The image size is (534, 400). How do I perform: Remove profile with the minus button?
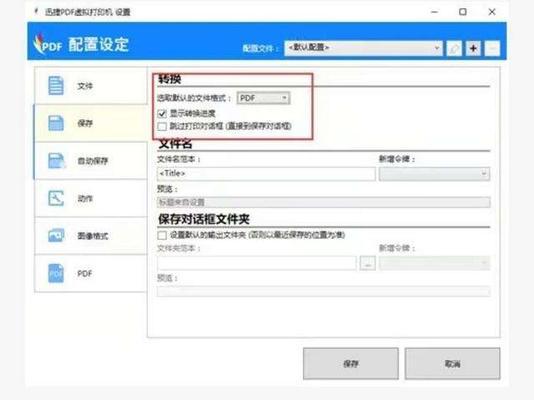coord(492,48)
